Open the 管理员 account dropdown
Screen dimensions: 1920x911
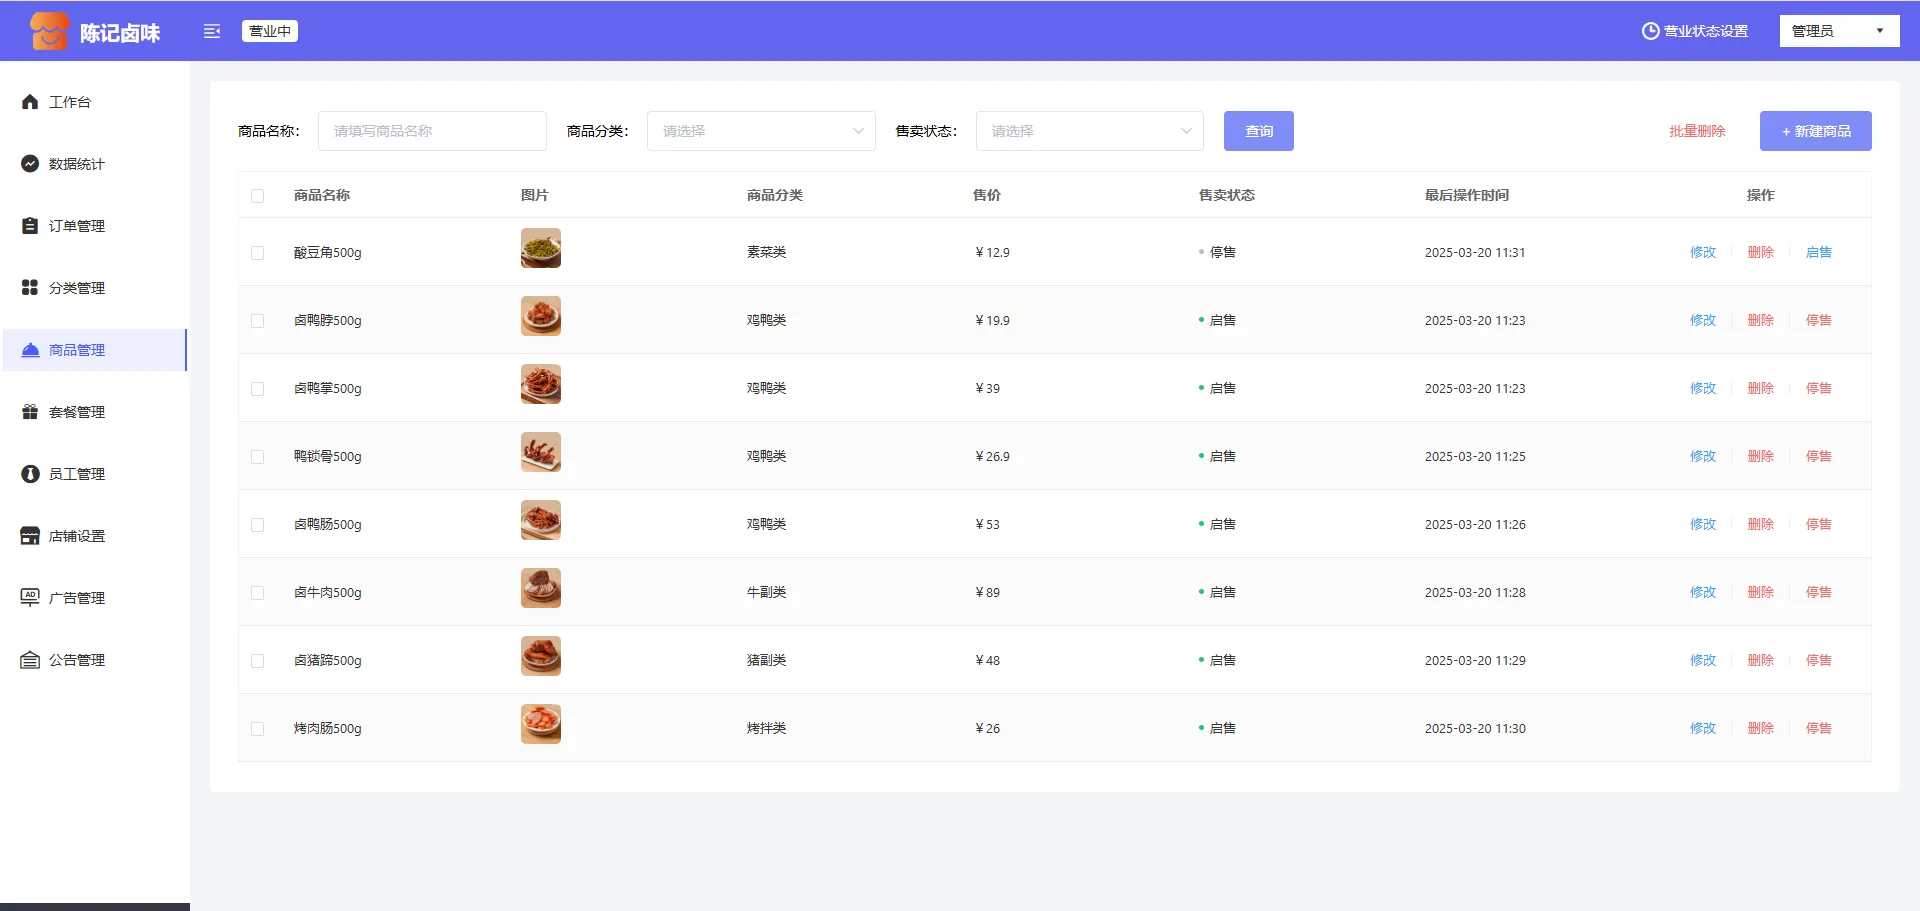[x=1838, y=31]
